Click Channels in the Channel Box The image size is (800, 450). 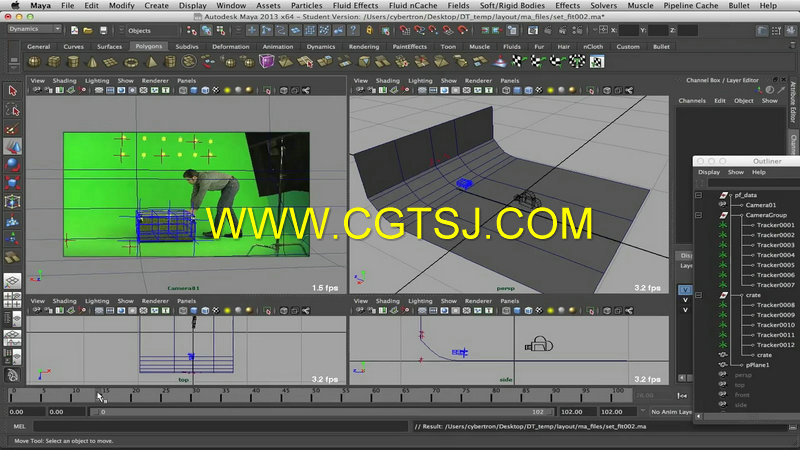pos(692,101)
